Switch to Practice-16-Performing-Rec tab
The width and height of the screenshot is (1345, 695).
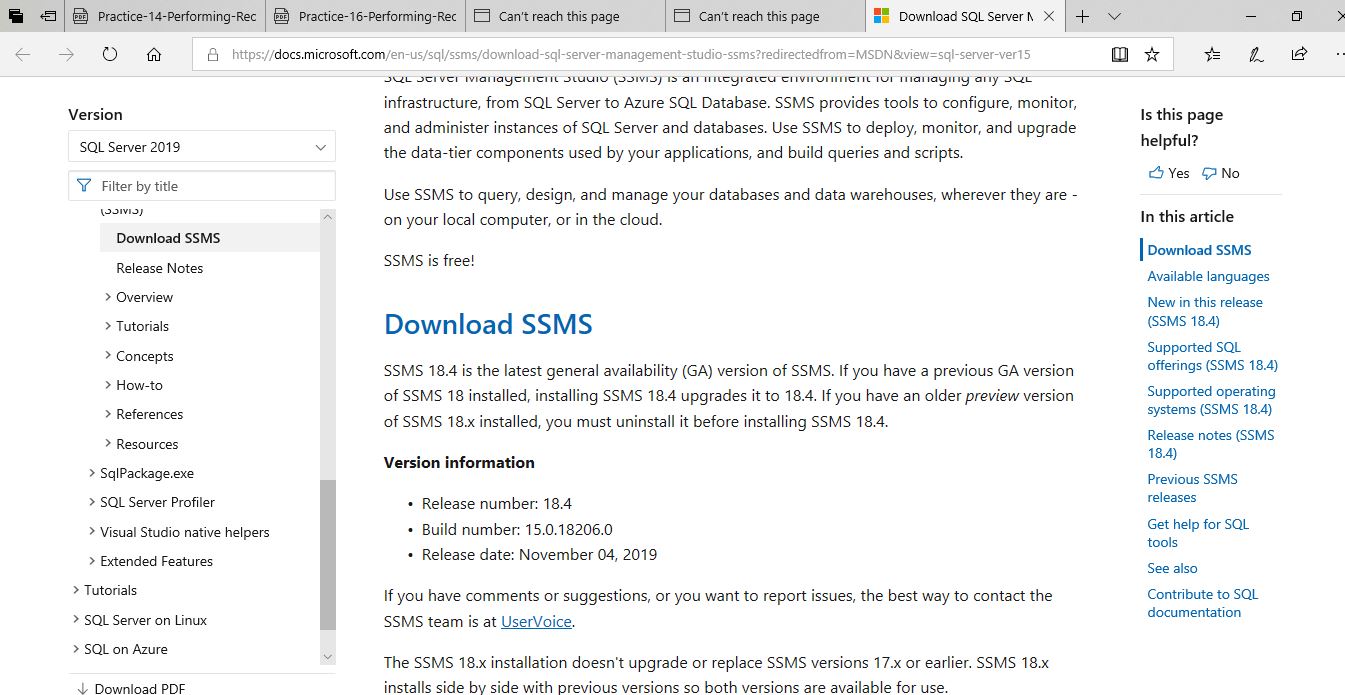[x=365, y=16]
